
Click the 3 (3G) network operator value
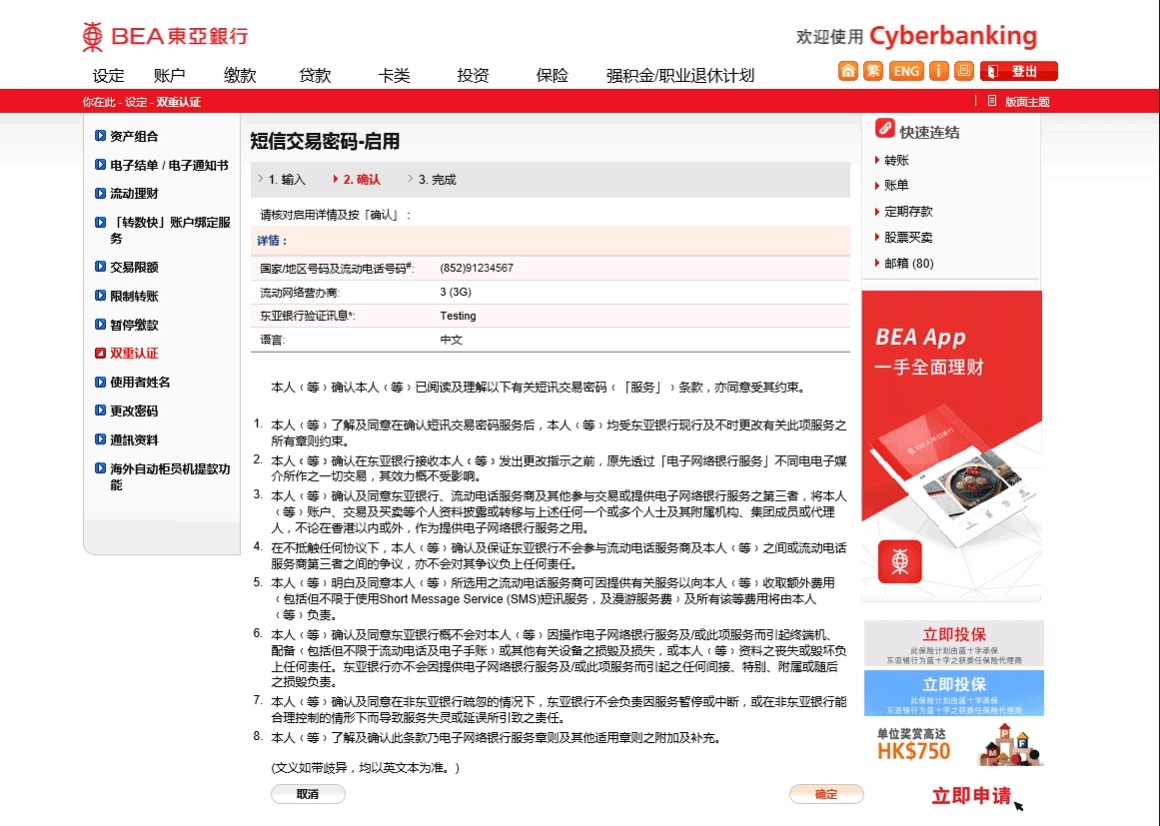pos(455,292)
